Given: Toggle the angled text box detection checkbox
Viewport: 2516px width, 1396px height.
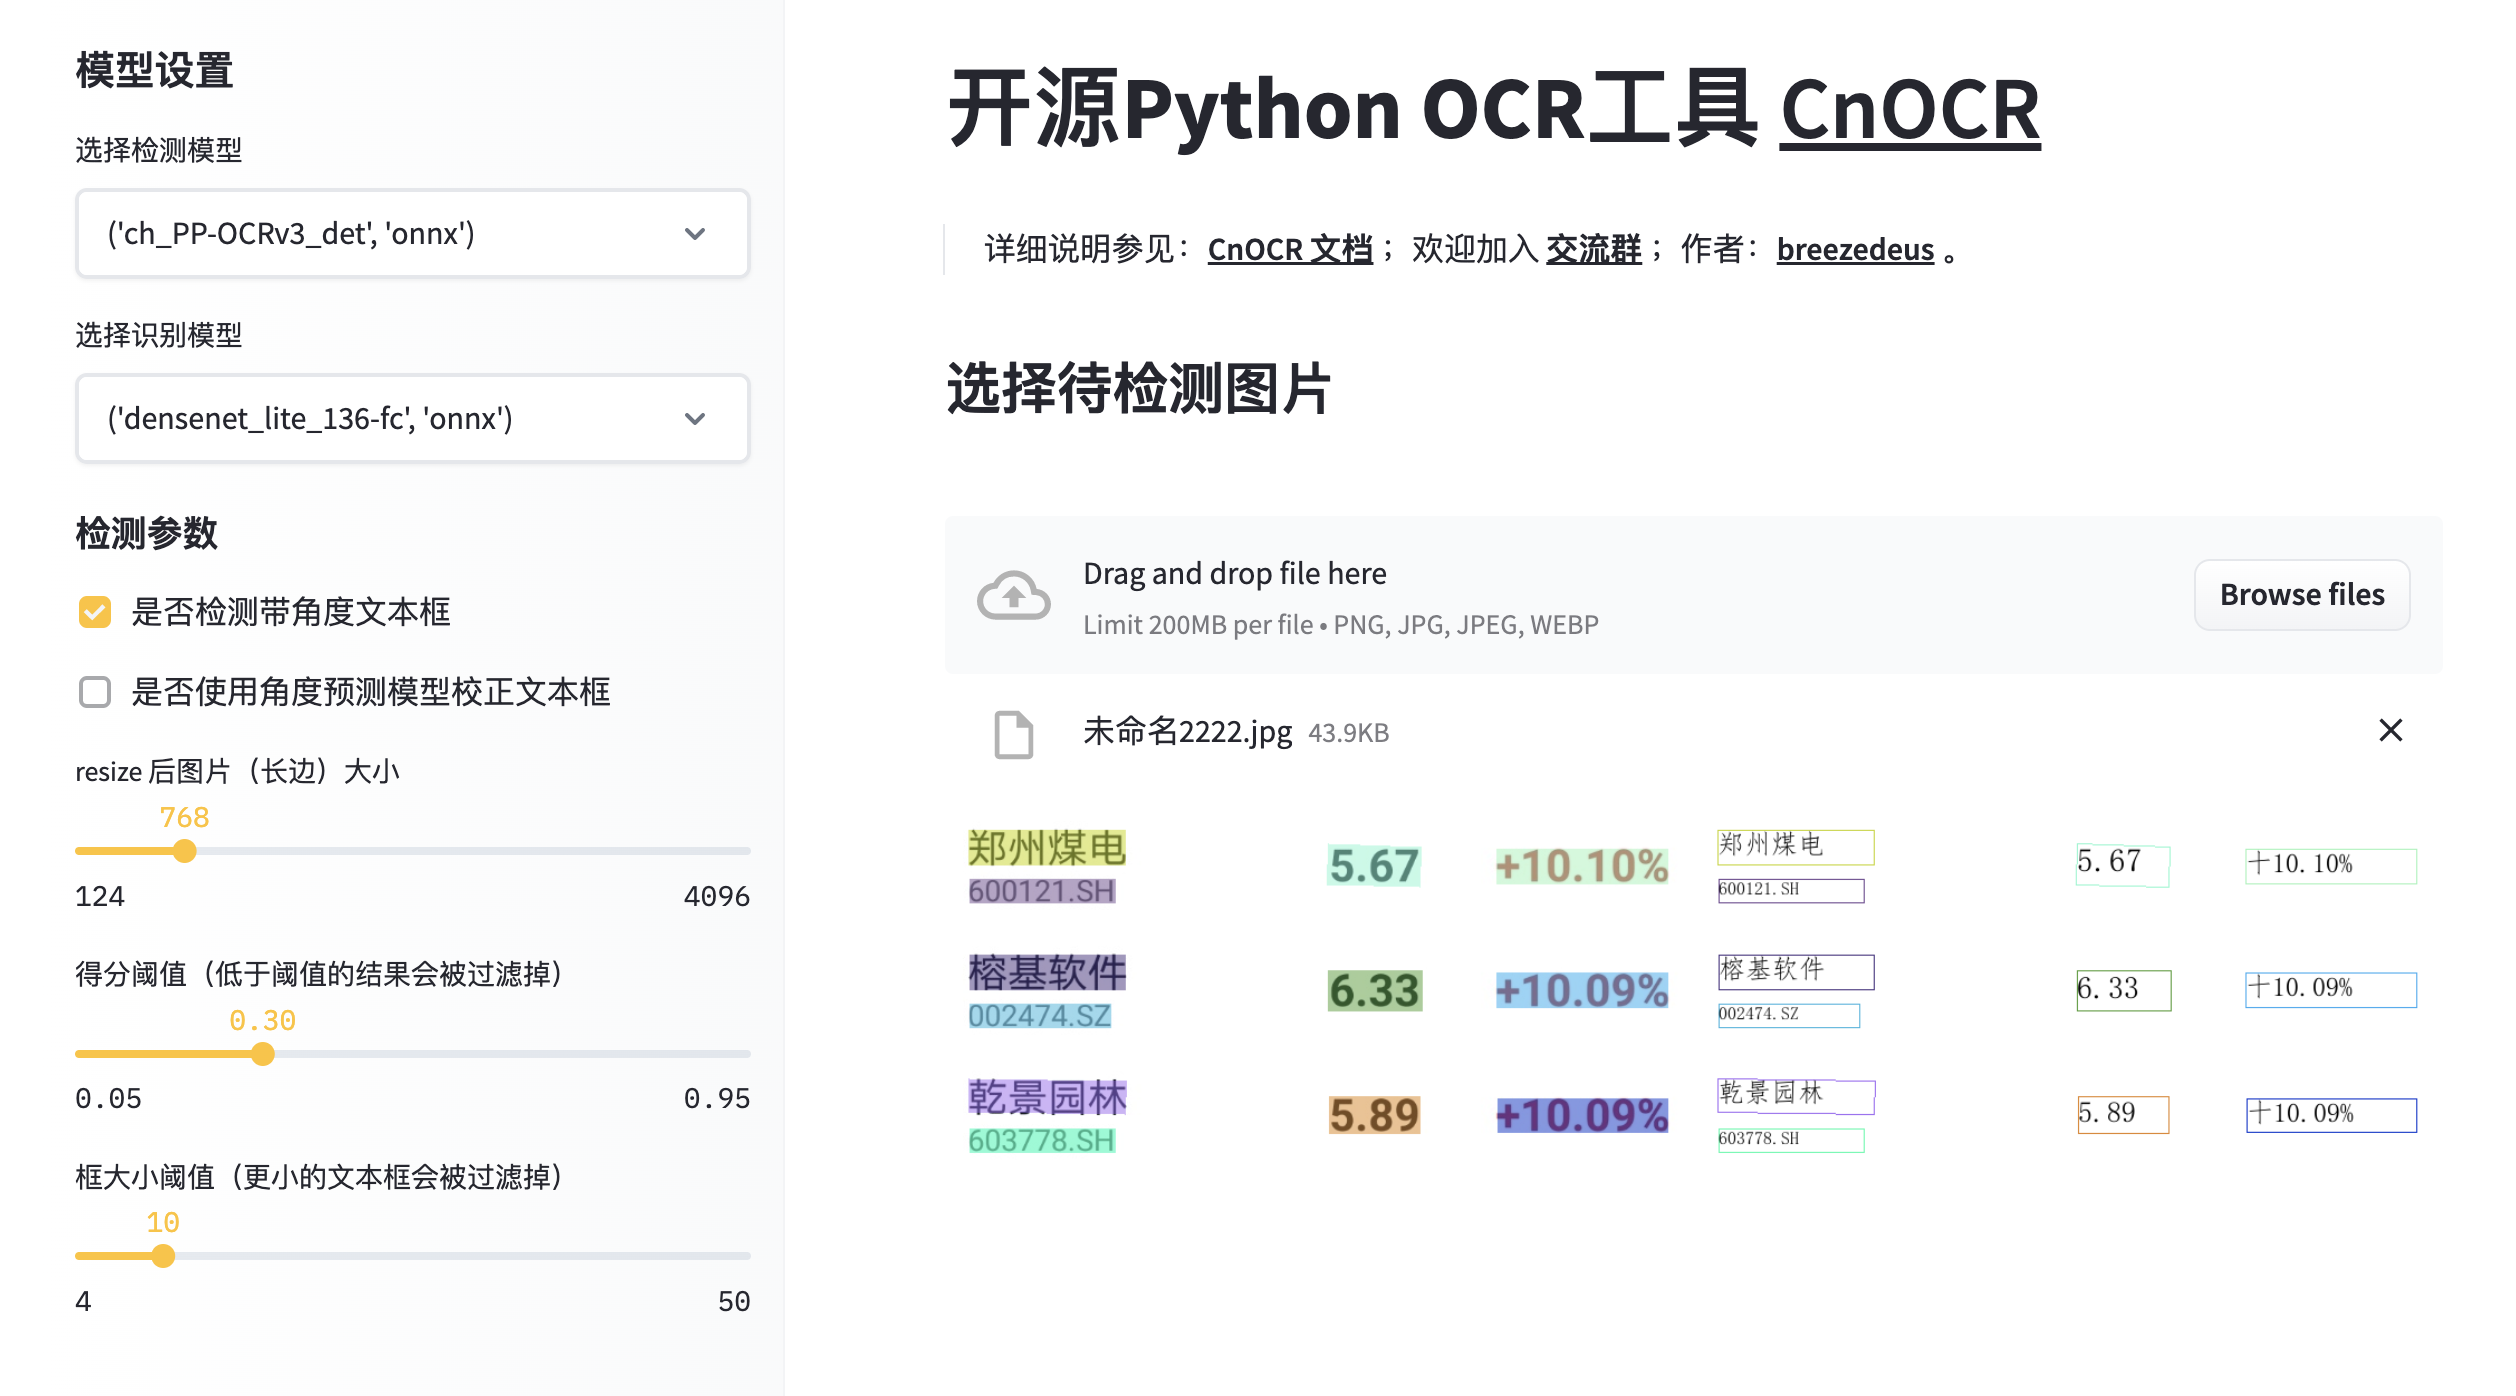Looking at the screenshot, I should (94, 612).
